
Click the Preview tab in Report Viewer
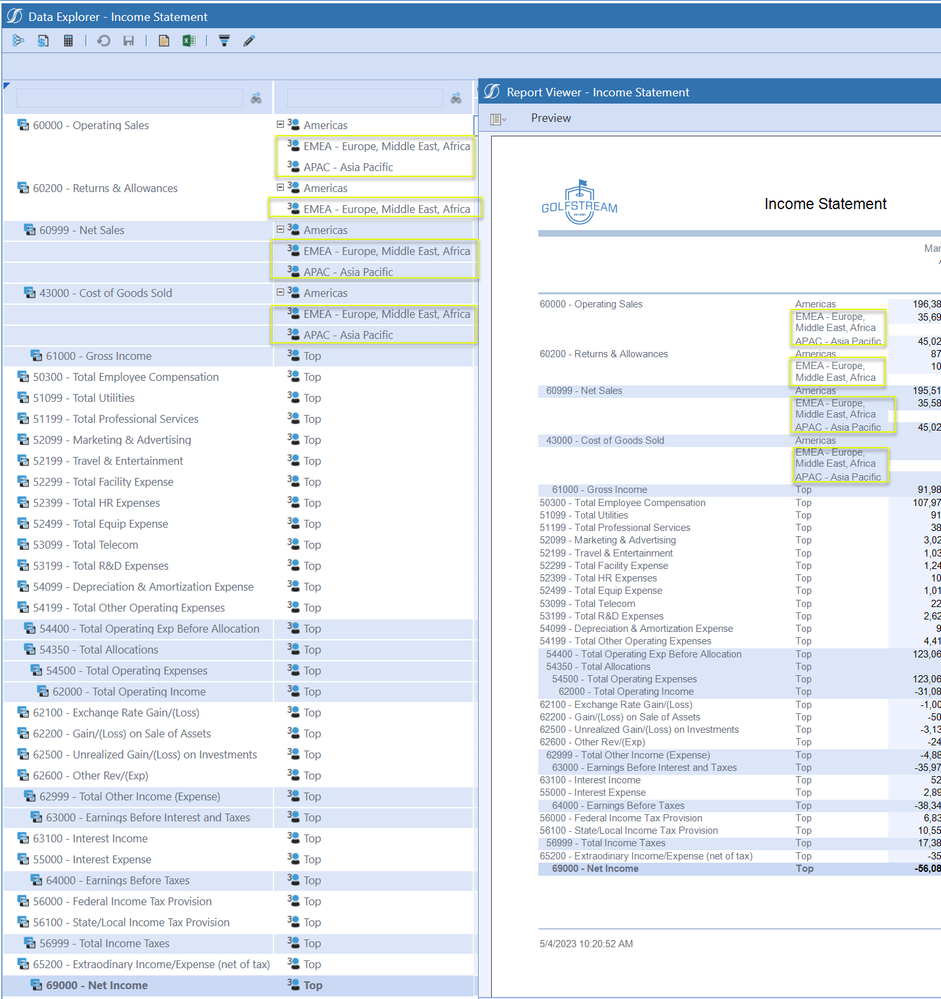tap(551, 118)
